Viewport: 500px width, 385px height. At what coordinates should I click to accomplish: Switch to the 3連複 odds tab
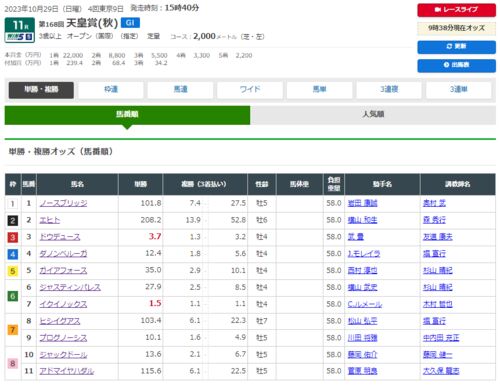[389, 90]
